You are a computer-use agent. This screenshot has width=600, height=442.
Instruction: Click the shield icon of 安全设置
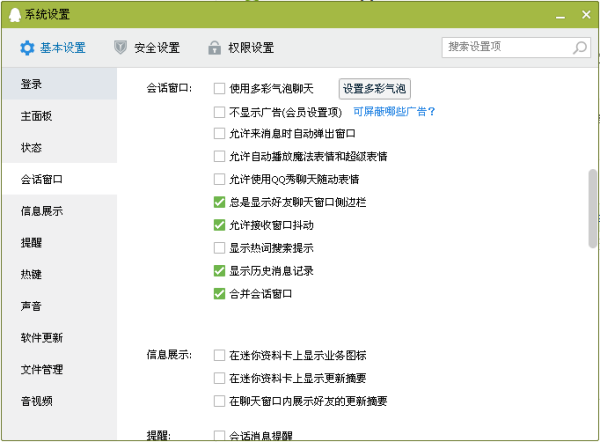[120, 47]
